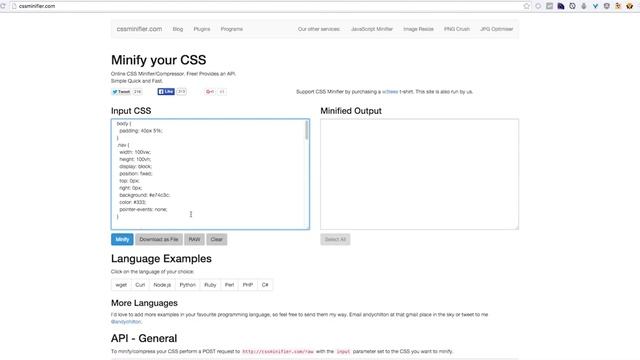Click the Minify your CSS heading

click(158, 60)
